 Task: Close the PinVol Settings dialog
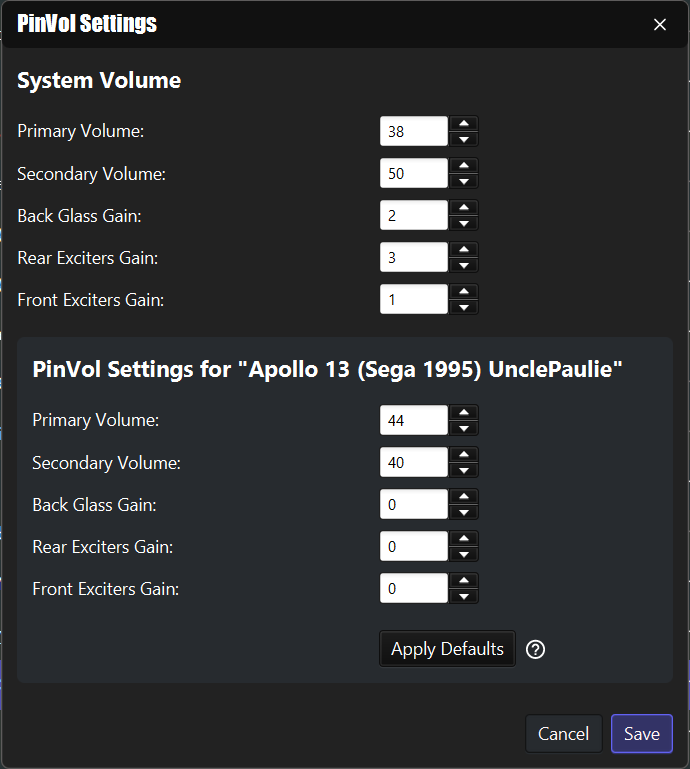[x=660, y=25]
